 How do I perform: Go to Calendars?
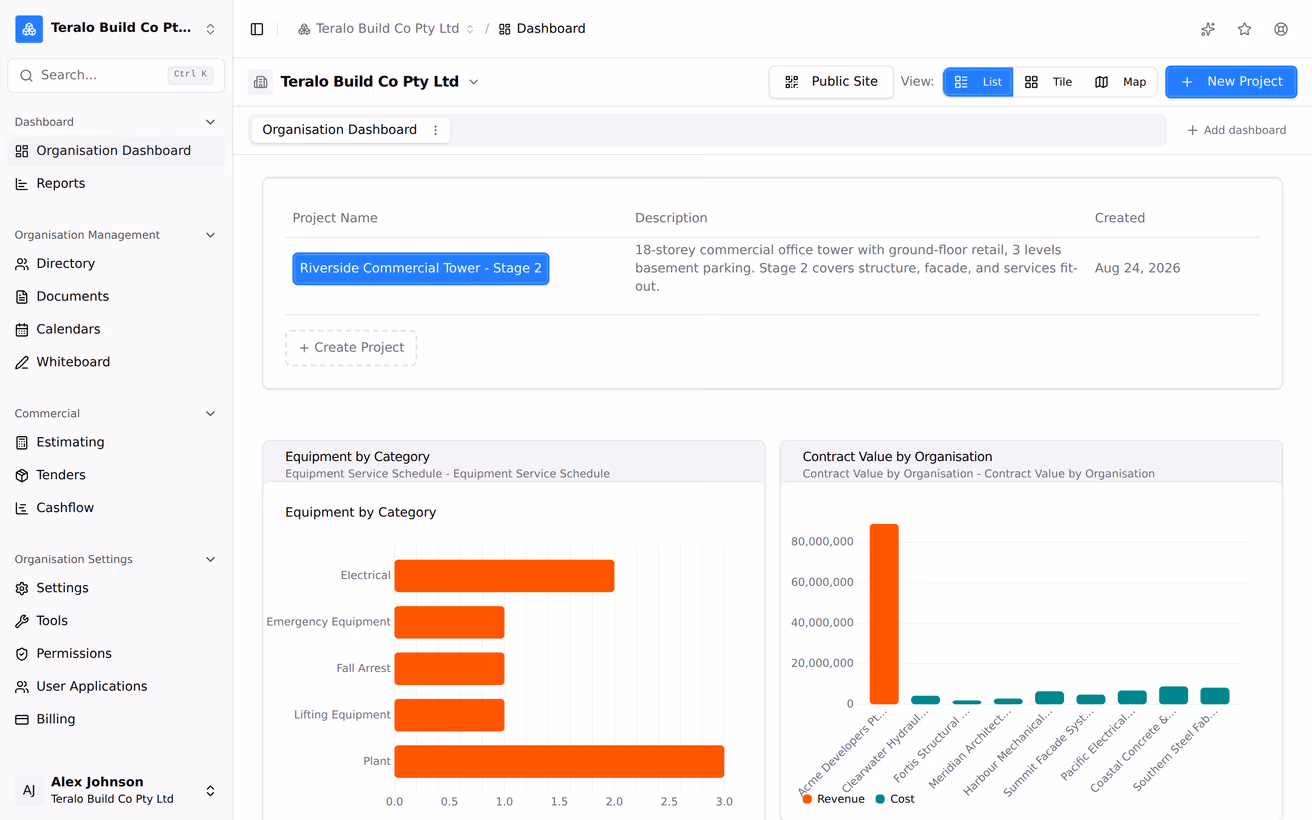click(116, 330)
